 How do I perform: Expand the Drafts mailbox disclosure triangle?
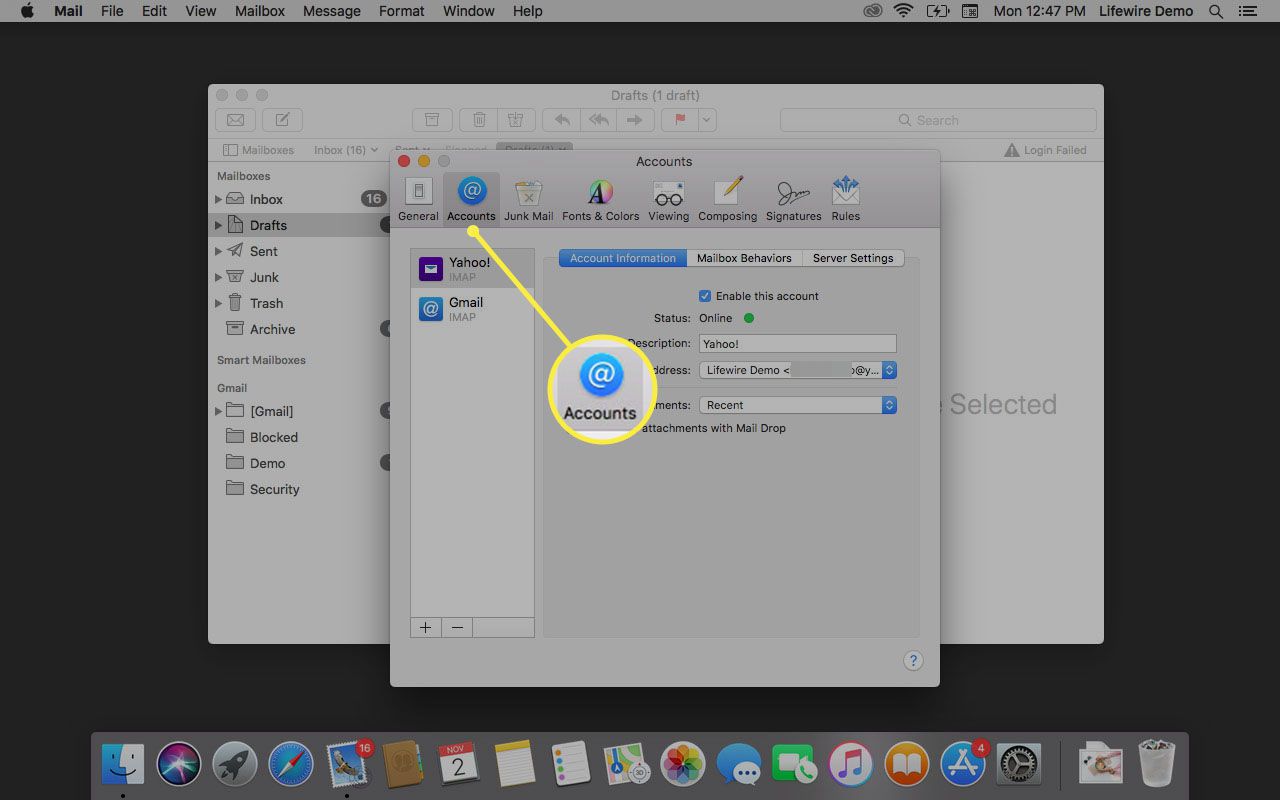[x=218, y=225]
